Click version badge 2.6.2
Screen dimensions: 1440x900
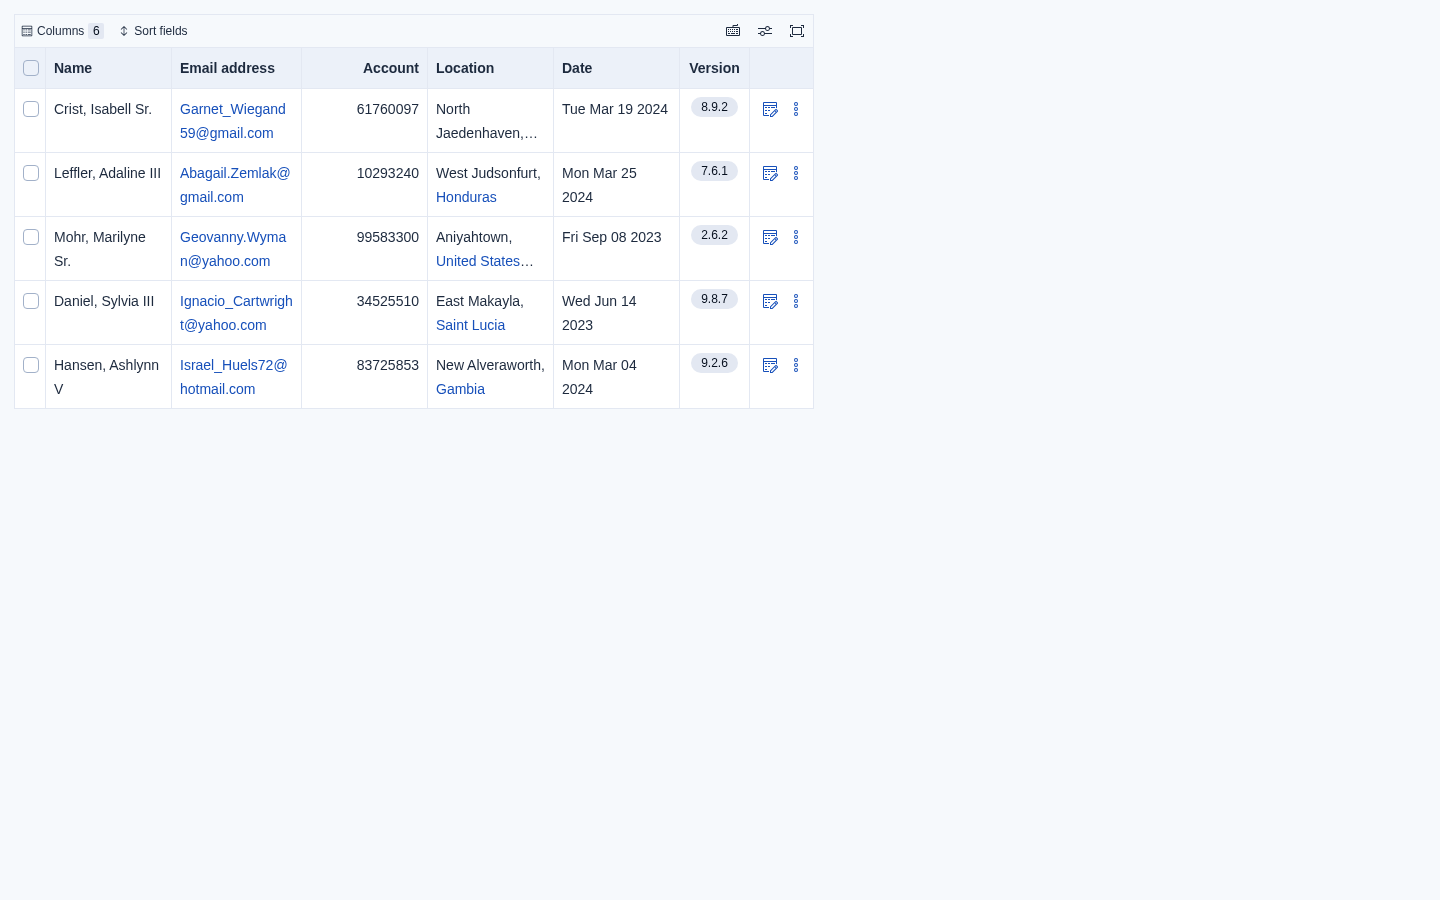pyautogui.click(x=714, y=235)
